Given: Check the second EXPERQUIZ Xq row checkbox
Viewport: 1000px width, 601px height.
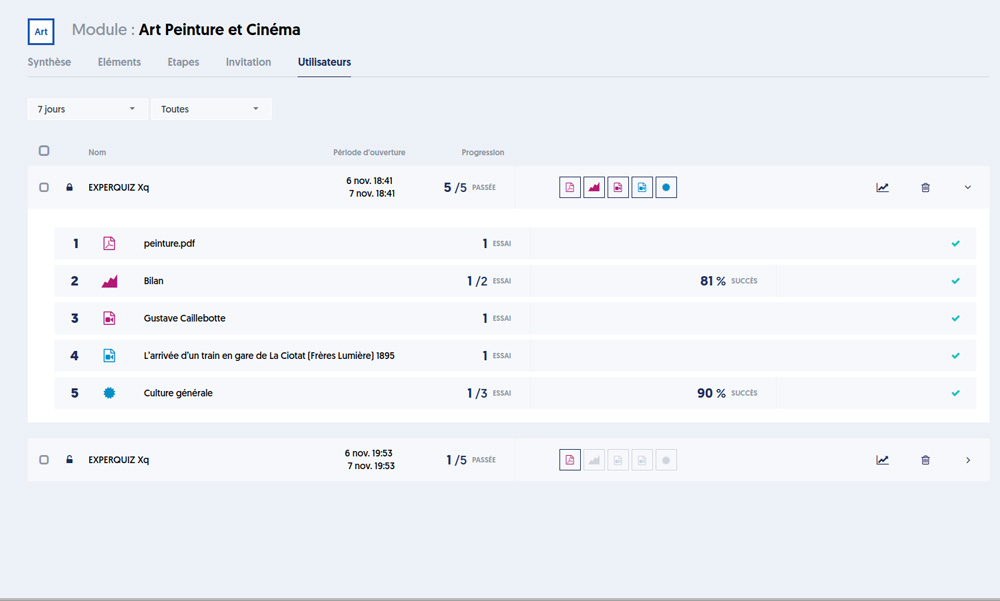Looking at the screenshot, I should point(44,460).
